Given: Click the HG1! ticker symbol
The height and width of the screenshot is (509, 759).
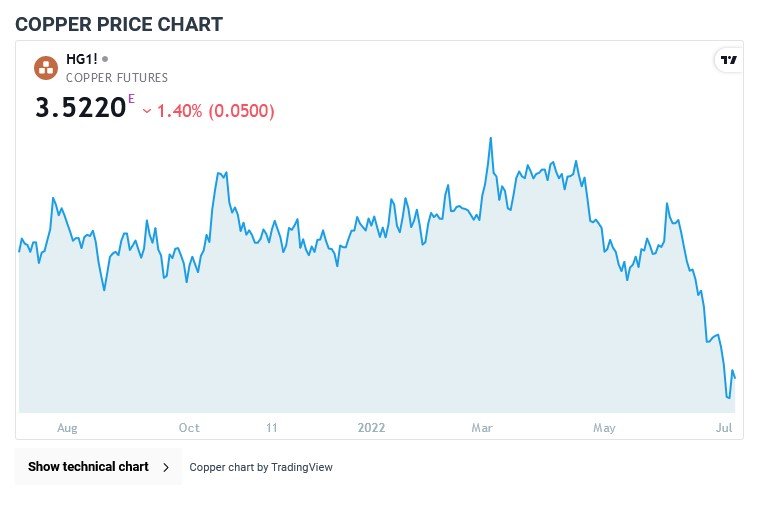Looking at the screenshot, I should click(x=81, y=59).
